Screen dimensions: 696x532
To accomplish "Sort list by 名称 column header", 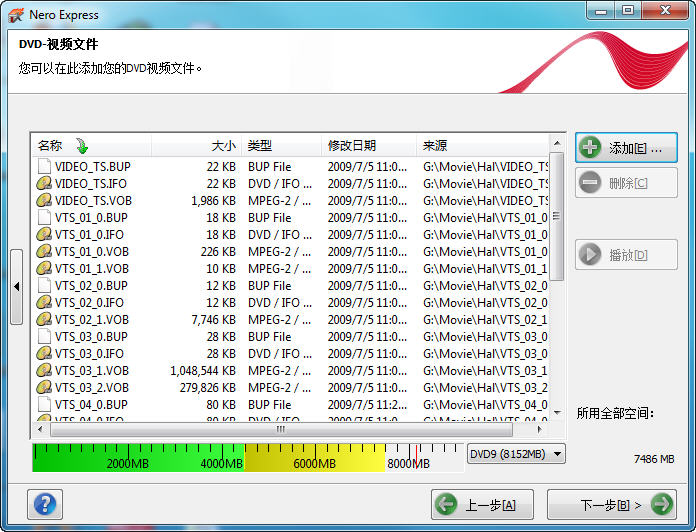I will pyautogui.click(x=91, y=146).
